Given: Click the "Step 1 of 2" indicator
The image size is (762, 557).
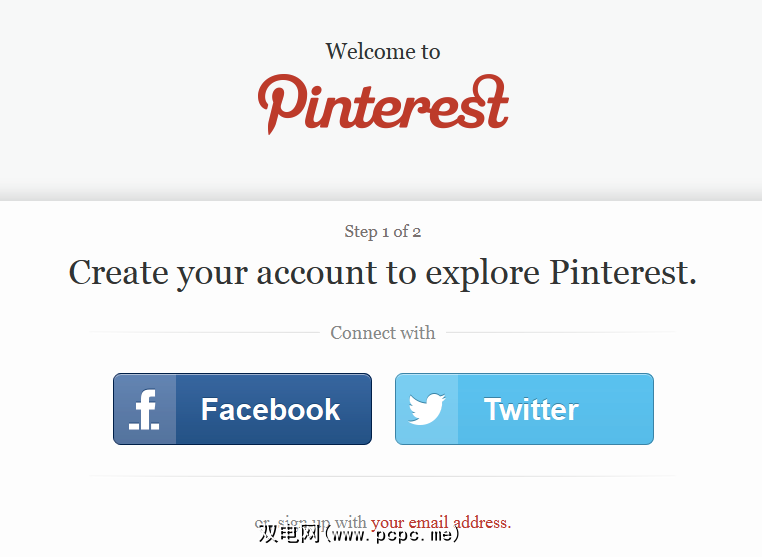Looking at the screenshot, I should click(383, 232).
